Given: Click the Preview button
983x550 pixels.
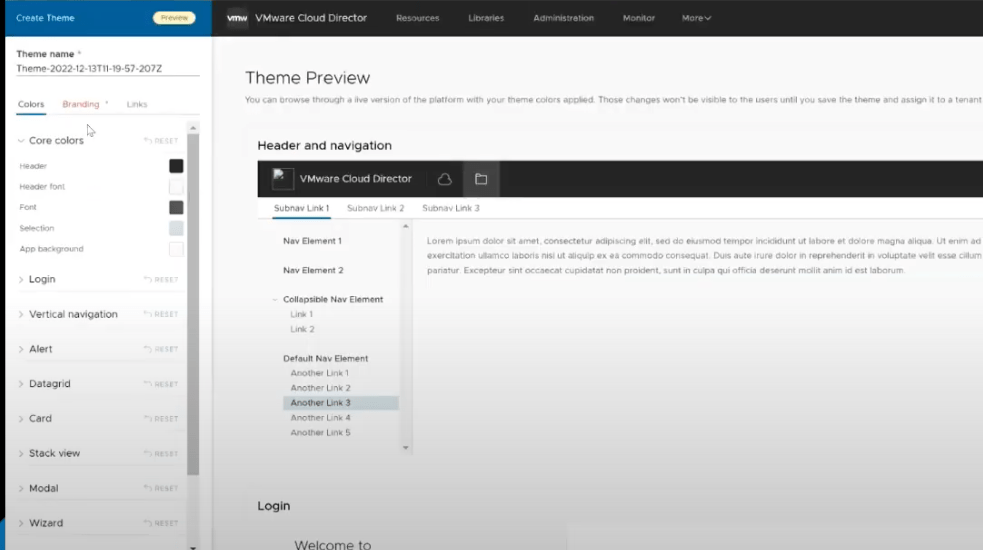Looking at the screenshot, I should [x=174, y=18].
